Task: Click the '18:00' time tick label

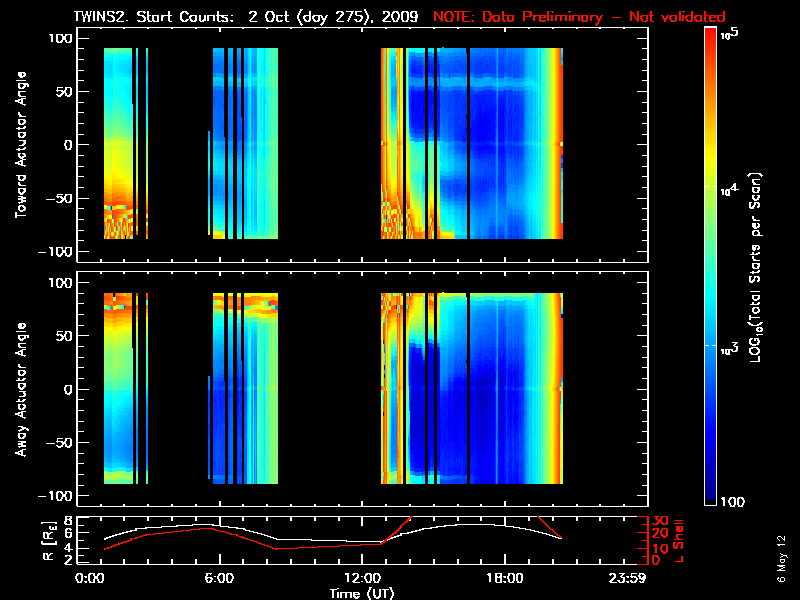Action: click(x=505, y=578)
